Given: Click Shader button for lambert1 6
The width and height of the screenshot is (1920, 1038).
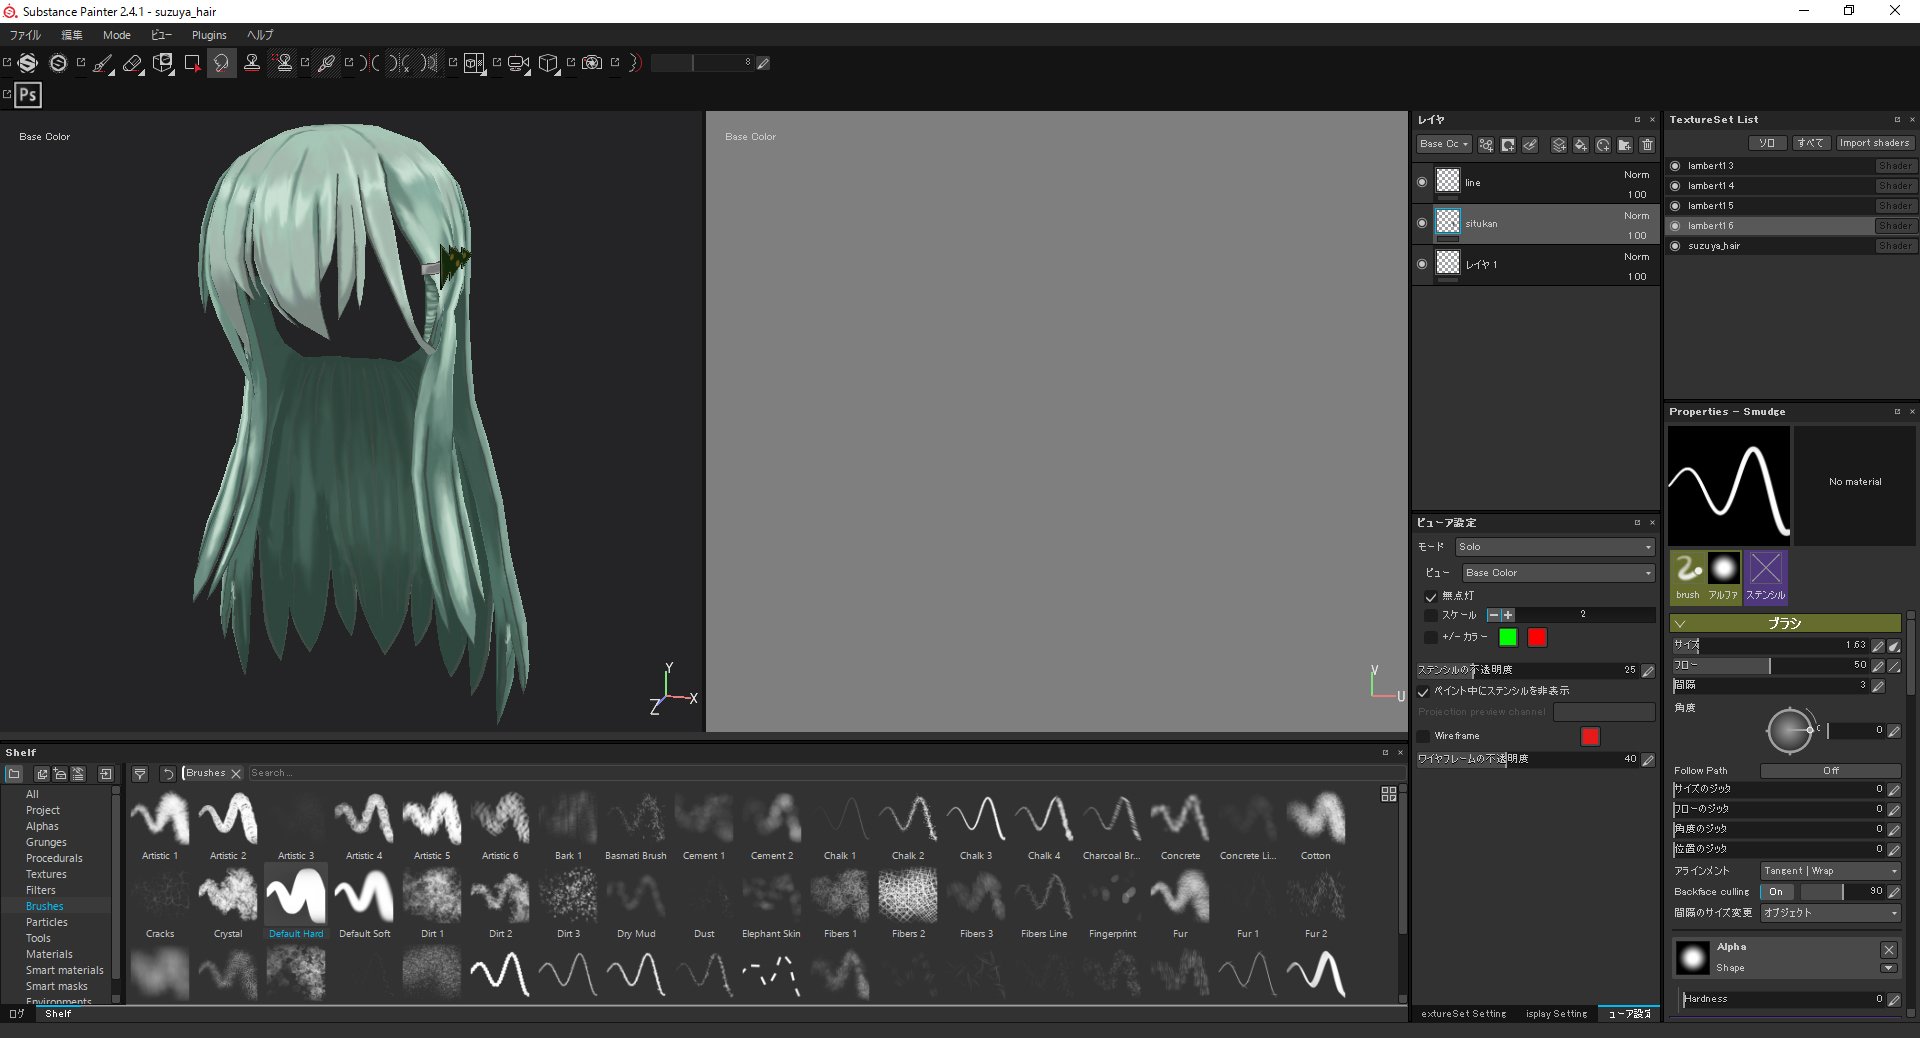Looking at the screenshot, I should click(x=1895, y=226).
